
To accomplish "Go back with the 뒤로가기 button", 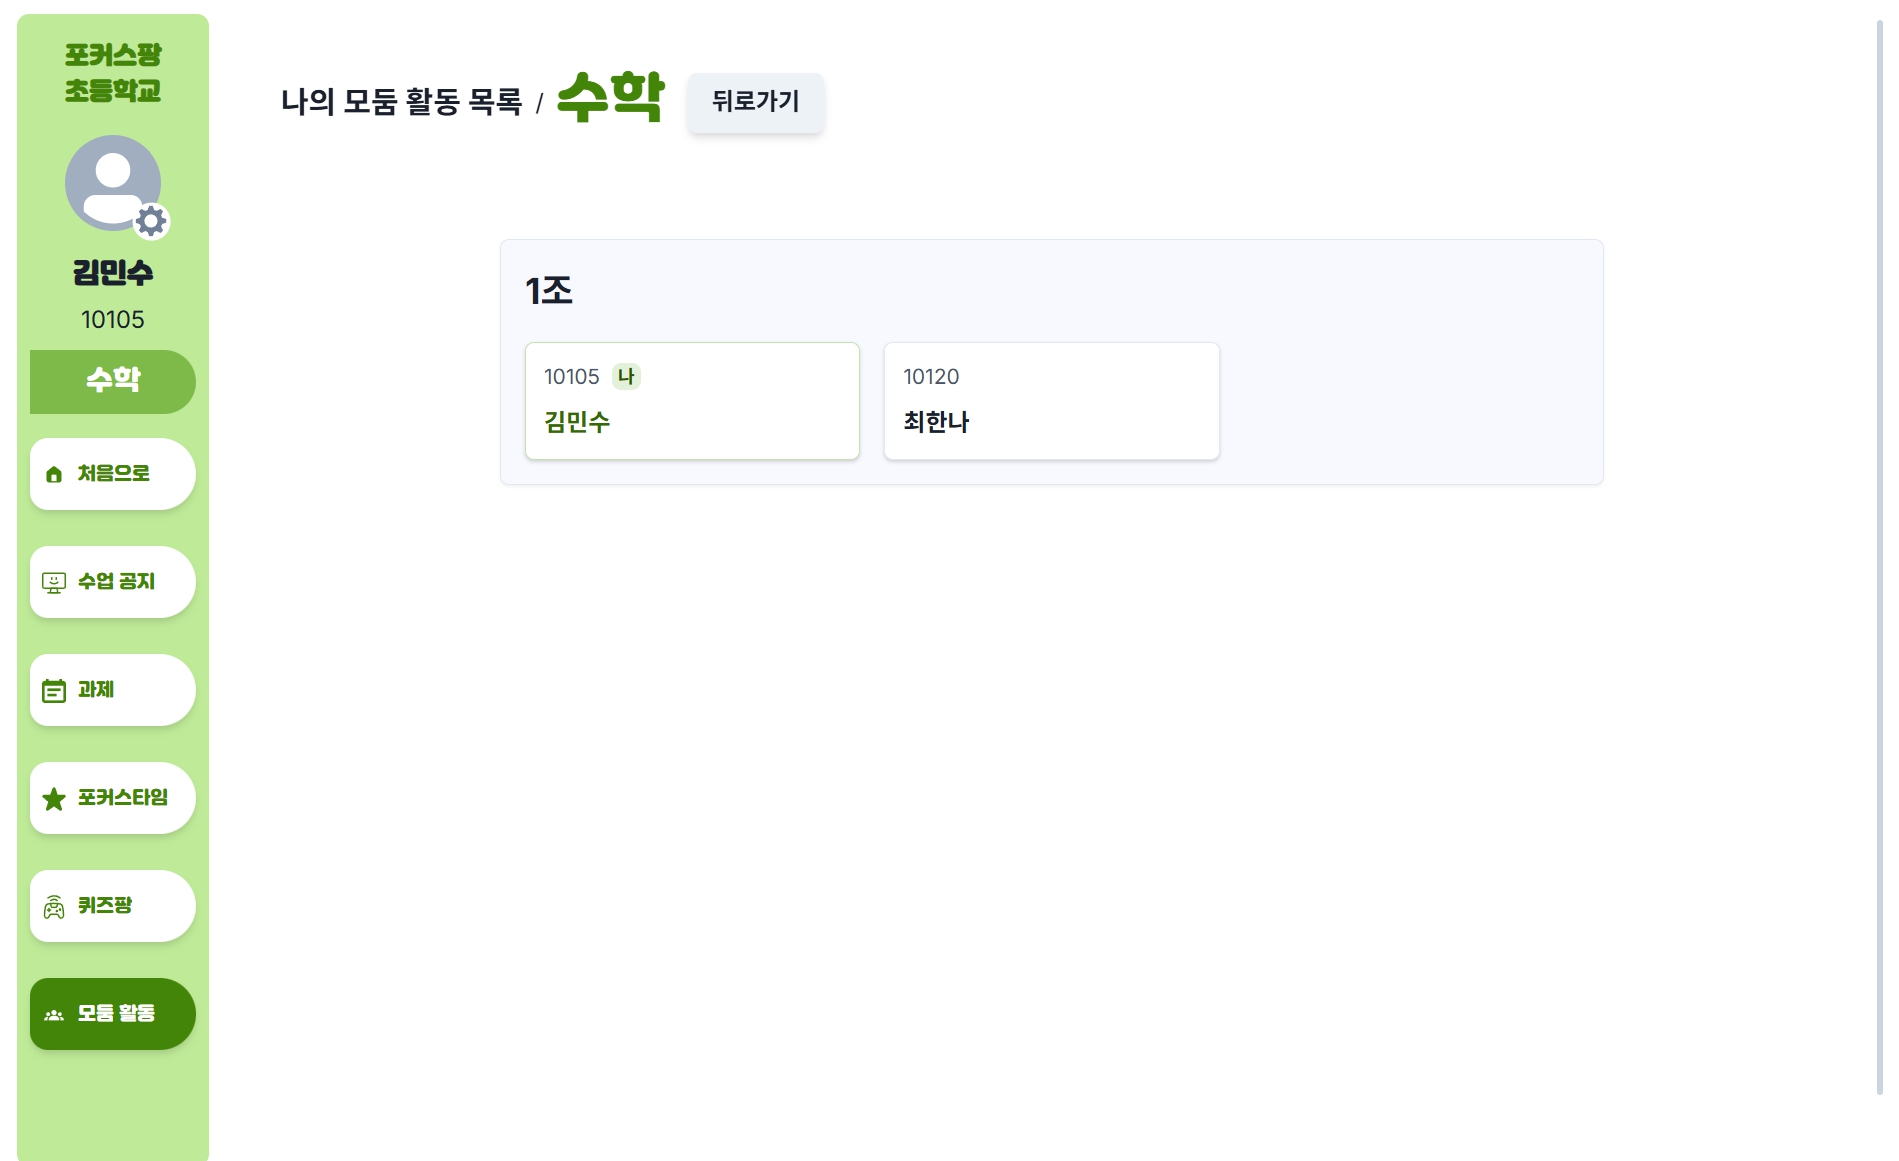I will pyautogui.click(x=755, y=102).
